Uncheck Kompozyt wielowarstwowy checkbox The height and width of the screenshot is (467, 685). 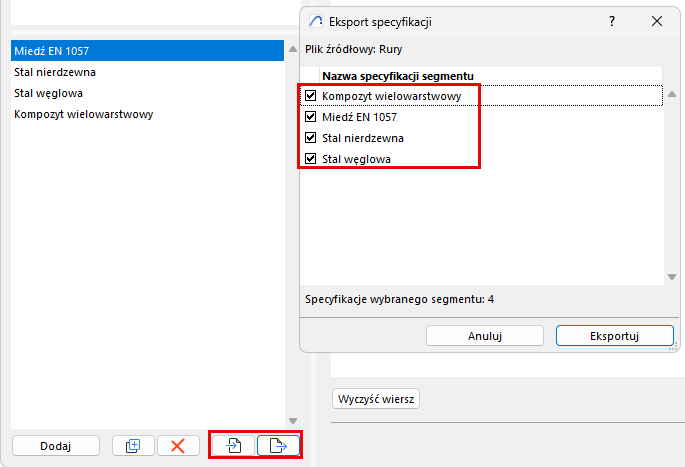311,96
